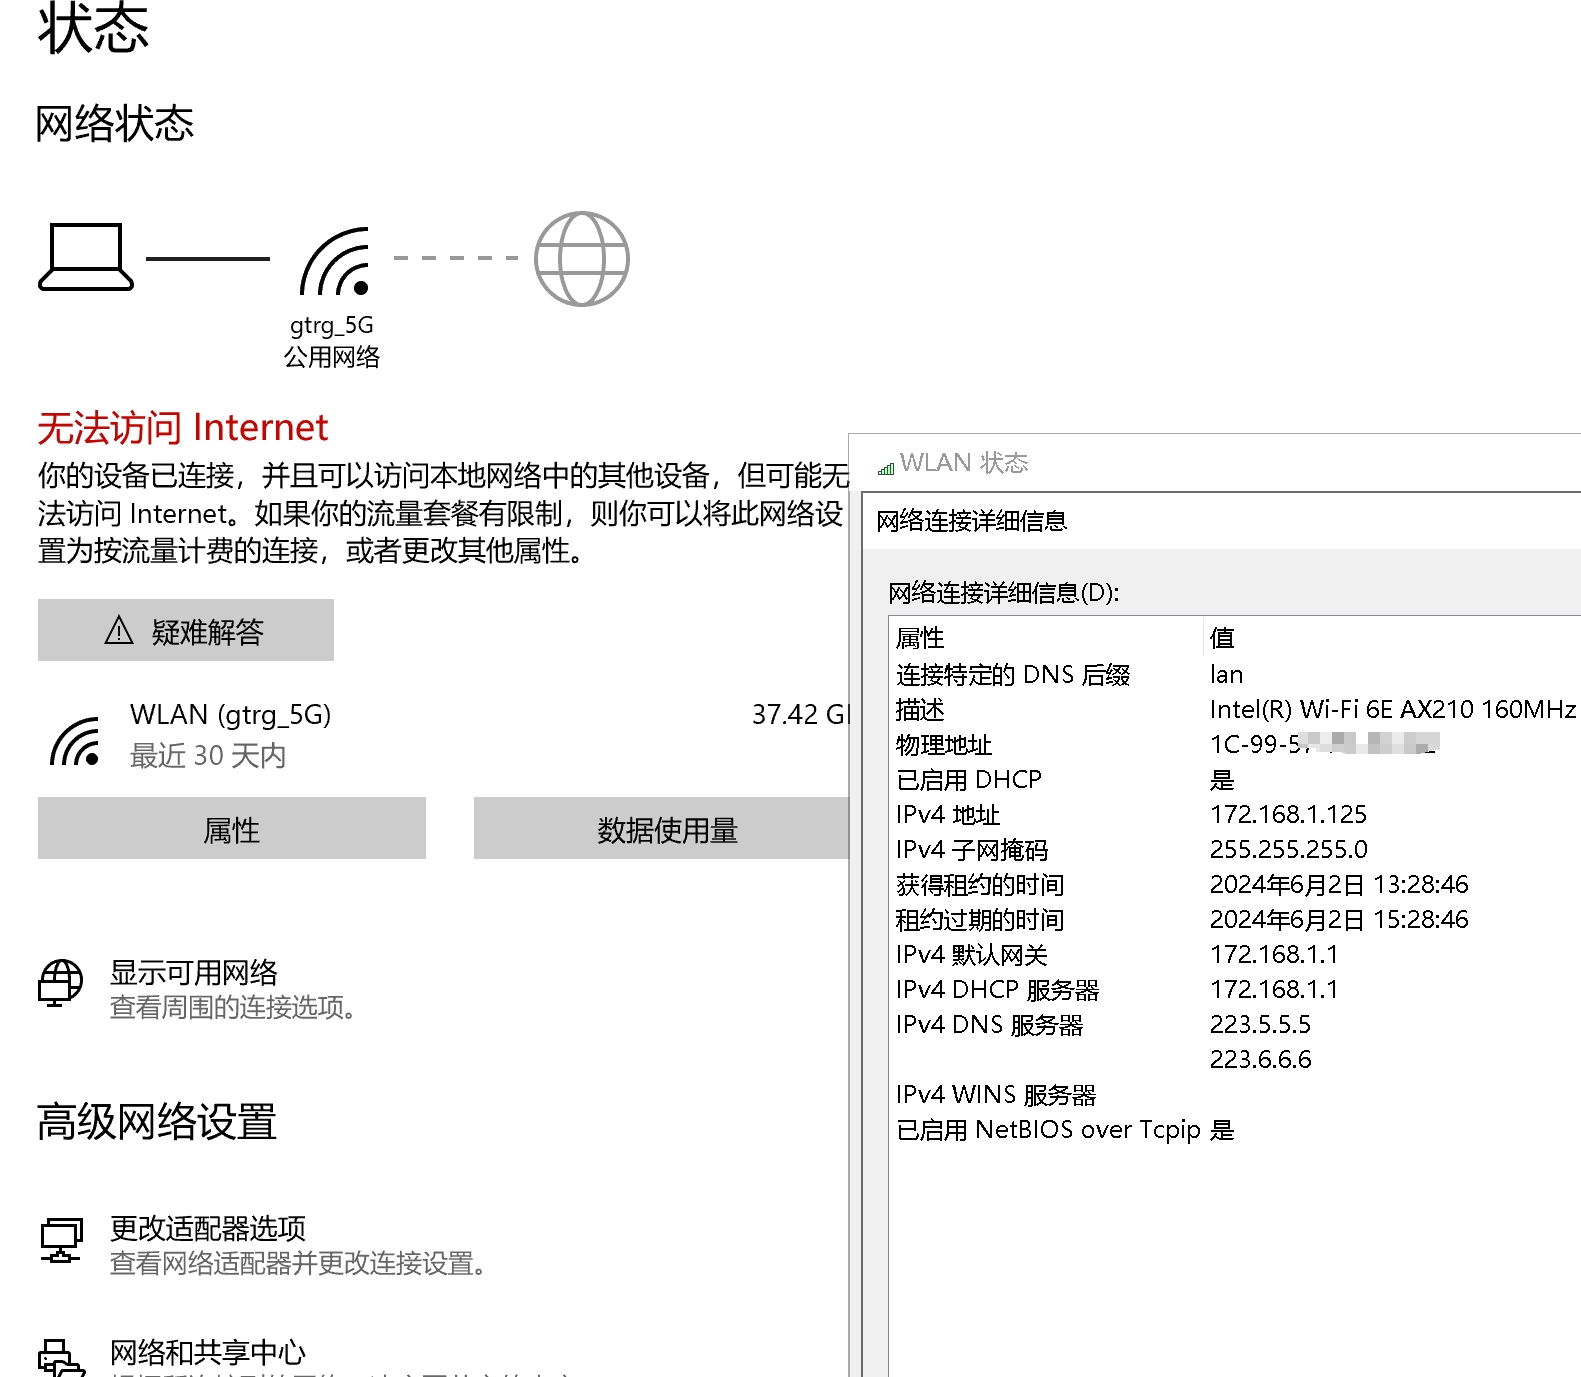Click the 更改适配器选项 computer icon
This screenshot has width=1581, height=1377.
coord(61,1240)
